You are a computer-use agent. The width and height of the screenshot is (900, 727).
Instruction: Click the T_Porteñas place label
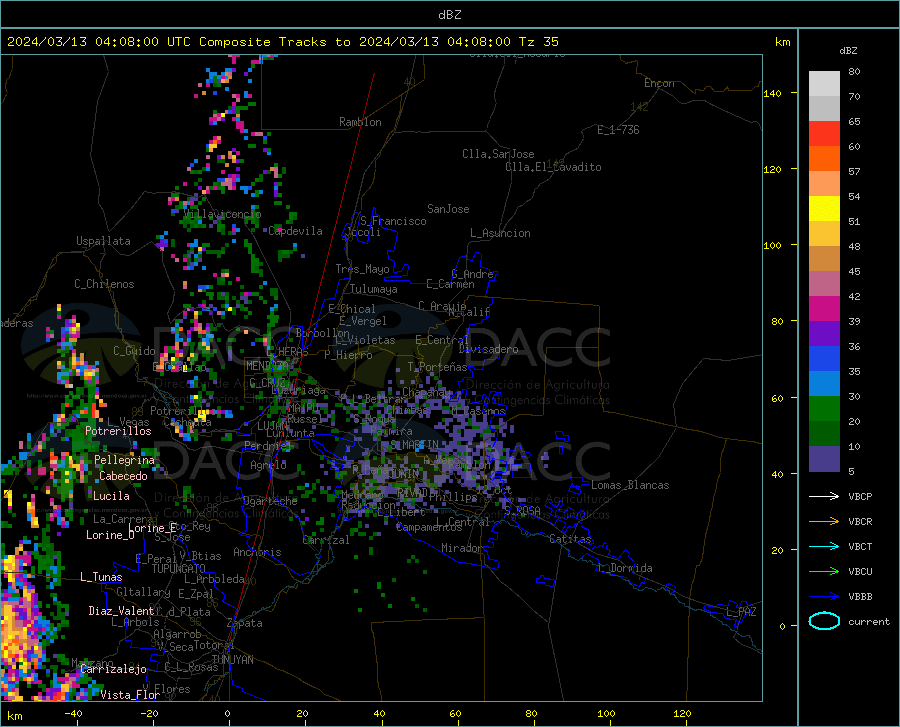click(x=437, y=367)
